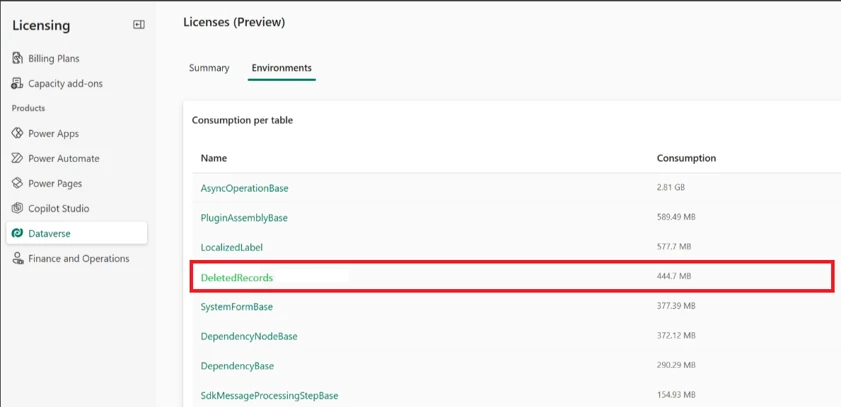The height and width of the screenshot is (407, 841).
Task: Click the Capacity add-ons icon
Action: (17, 83)
